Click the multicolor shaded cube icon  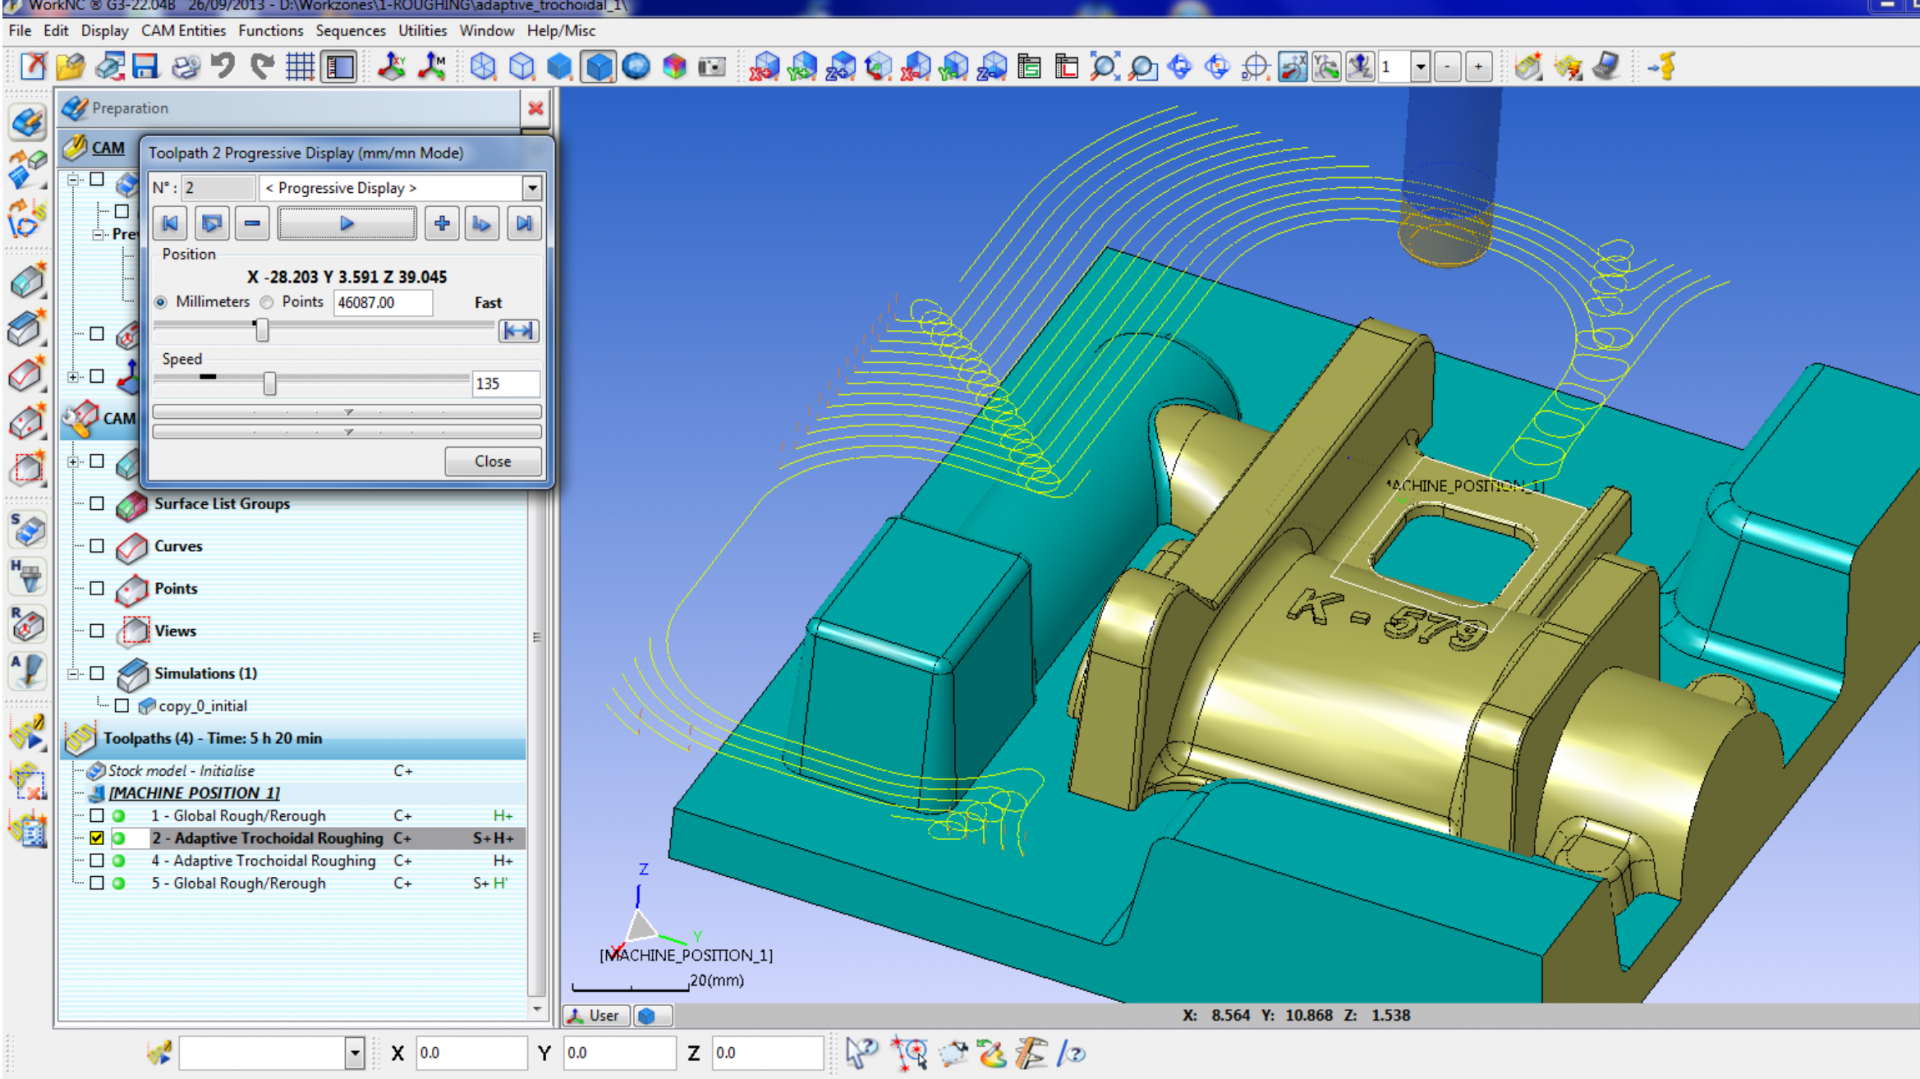click(x=675, y=67)
